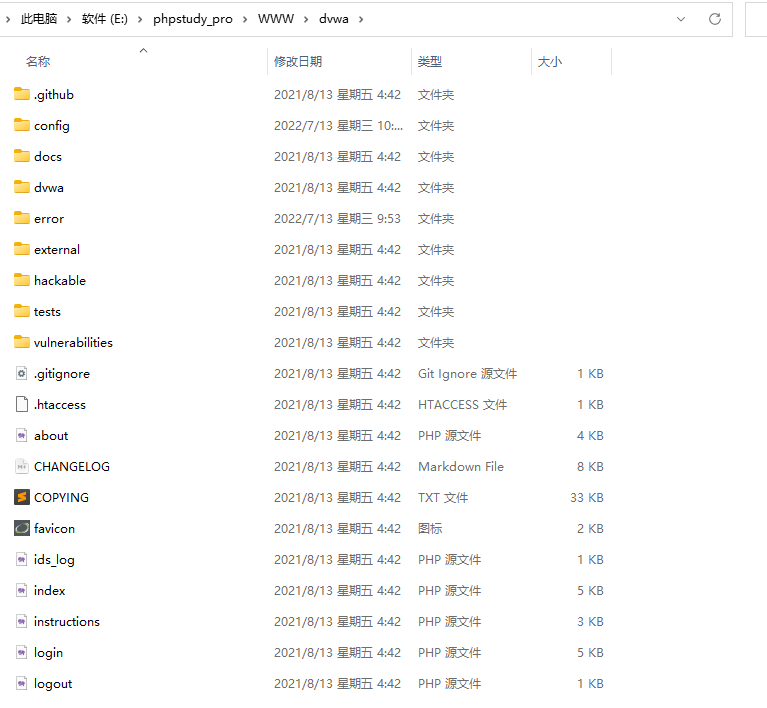Click the Git Ignore 源文件 type cell
767x708 pixels.
467,373
